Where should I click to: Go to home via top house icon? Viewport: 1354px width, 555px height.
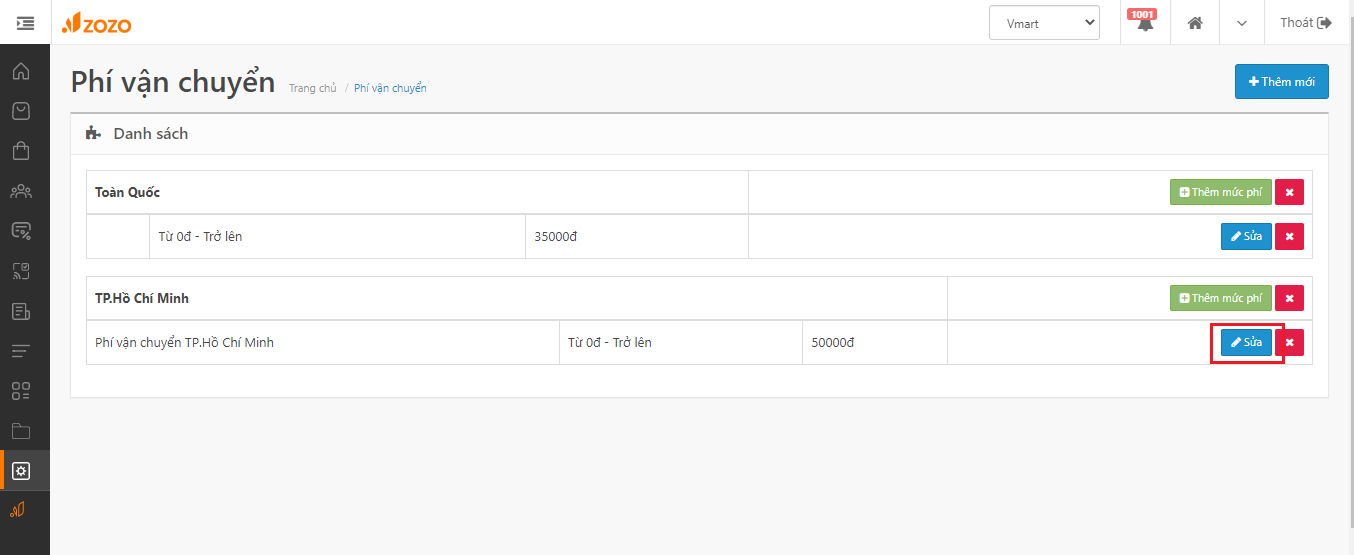1195,23
